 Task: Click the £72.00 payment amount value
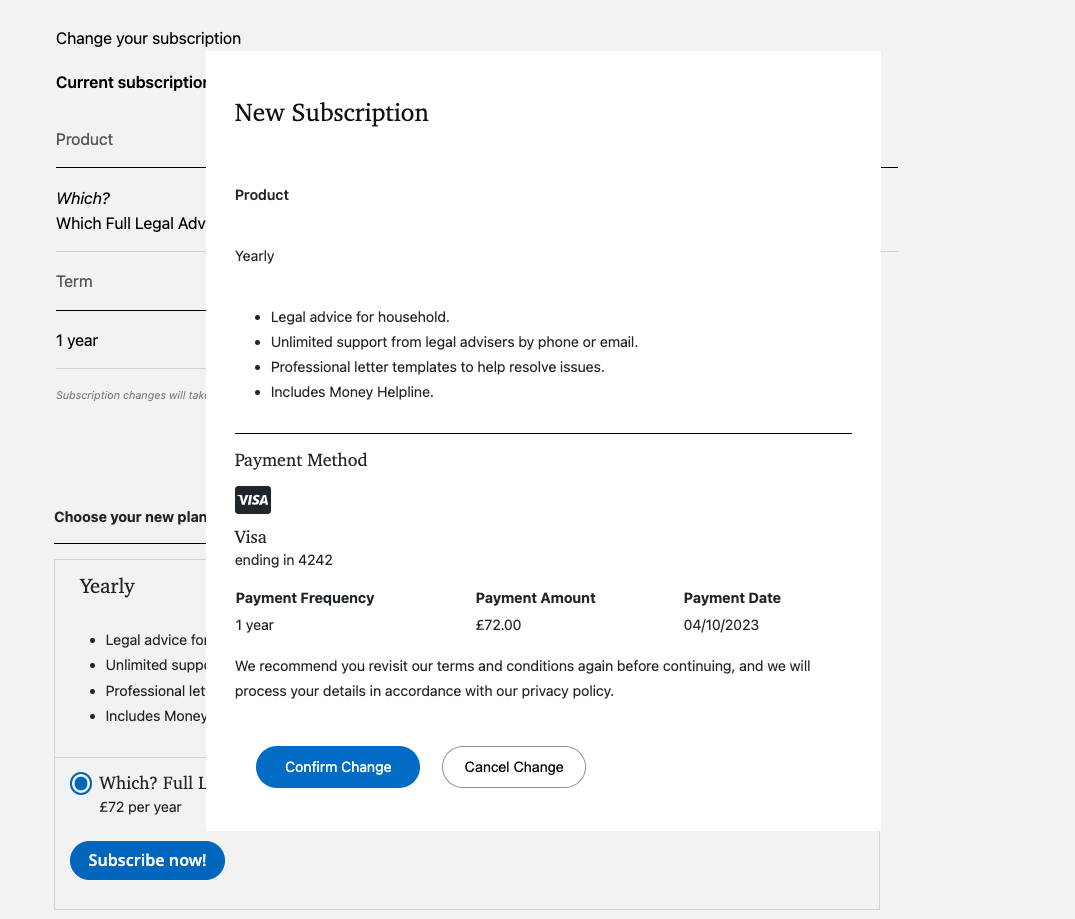click(498, 625)
